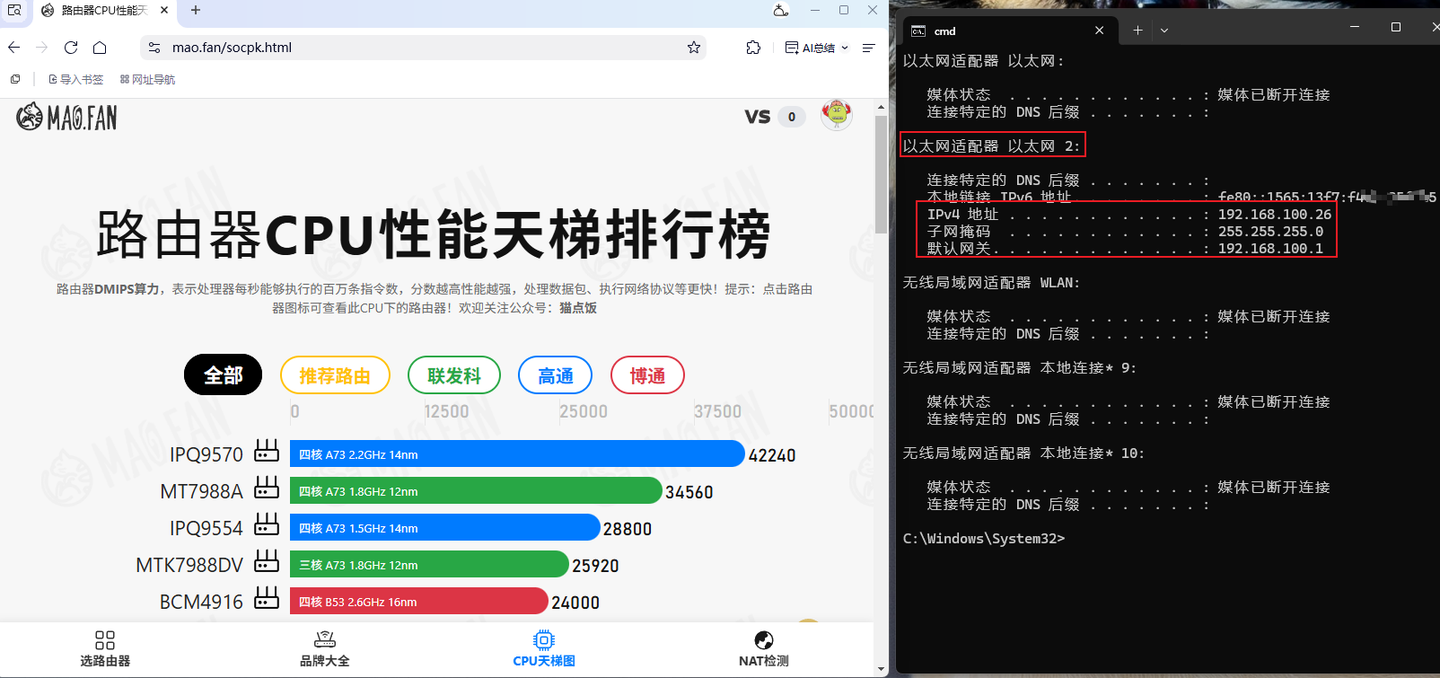
Task: Click the page scrollbar up arrow
Action: [x=881, y=105]
